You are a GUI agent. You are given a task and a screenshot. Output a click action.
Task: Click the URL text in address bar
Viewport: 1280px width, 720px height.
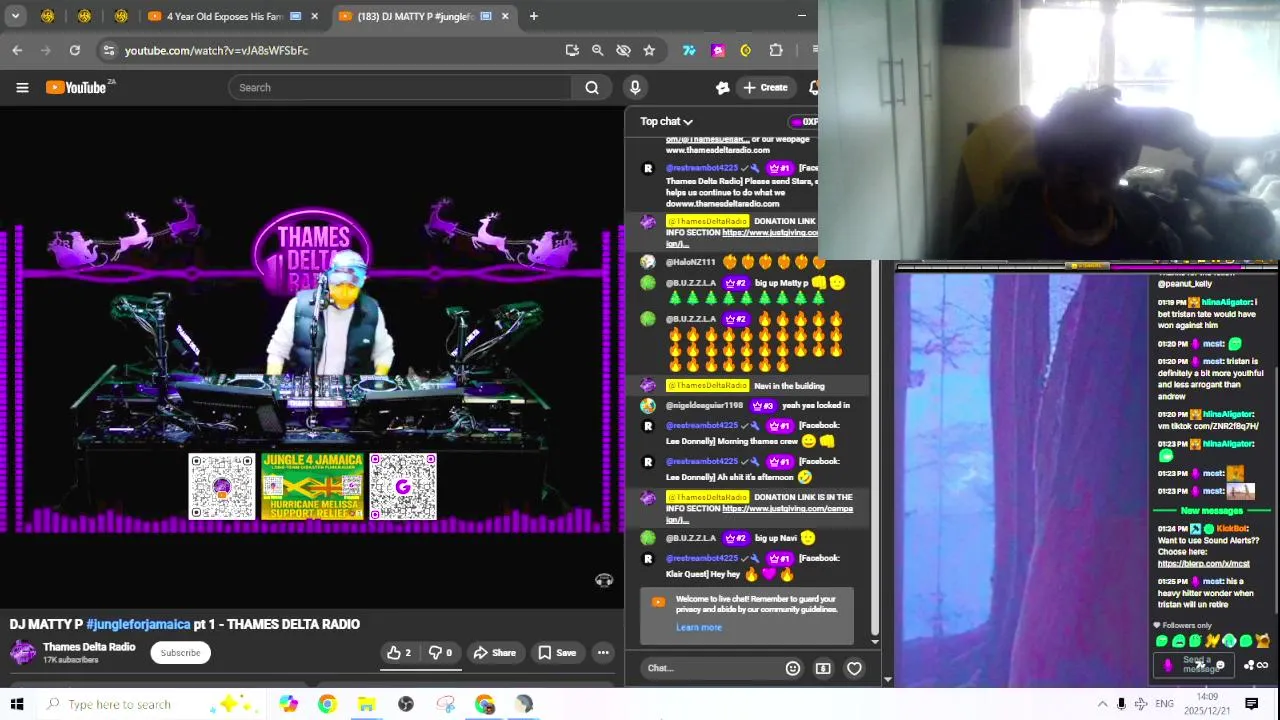pos(216,50)
